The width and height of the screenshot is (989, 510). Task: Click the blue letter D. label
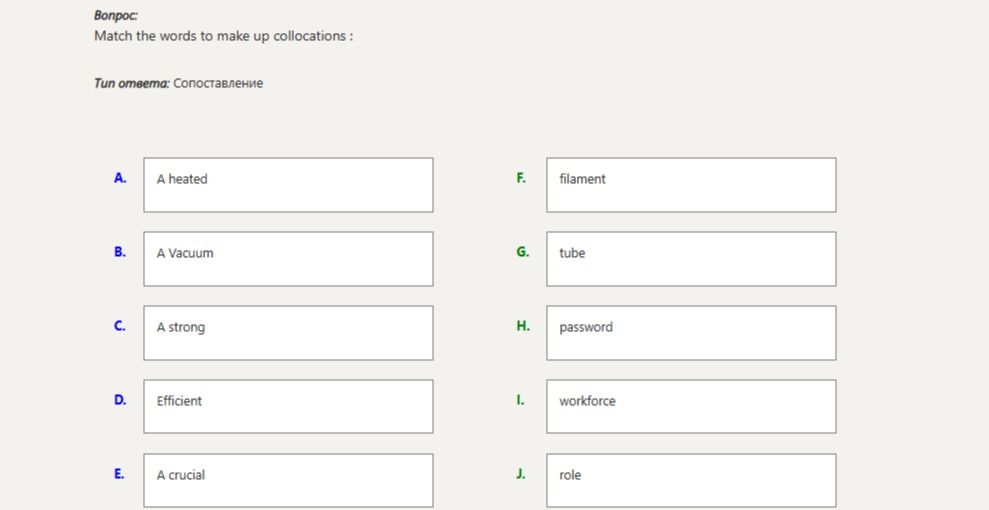pyautogui.click(x=120, y=400)
